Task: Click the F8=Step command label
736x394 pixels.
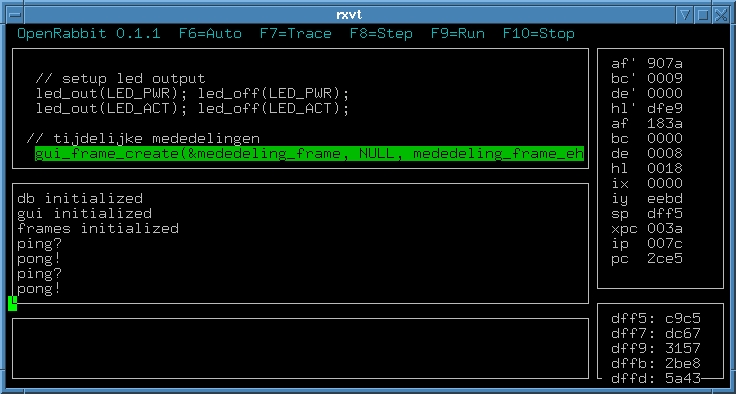Action: coord(381,34)
